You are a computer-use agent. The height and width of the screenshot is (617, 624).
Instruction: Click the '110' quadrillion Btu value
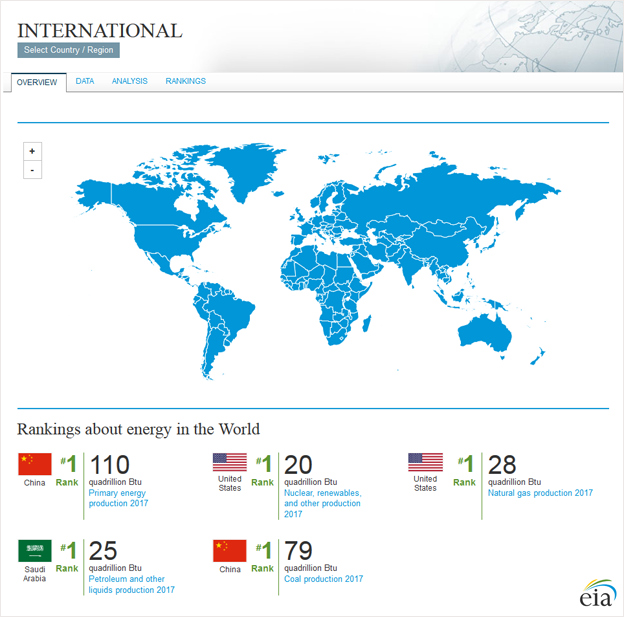coord(109,465)
